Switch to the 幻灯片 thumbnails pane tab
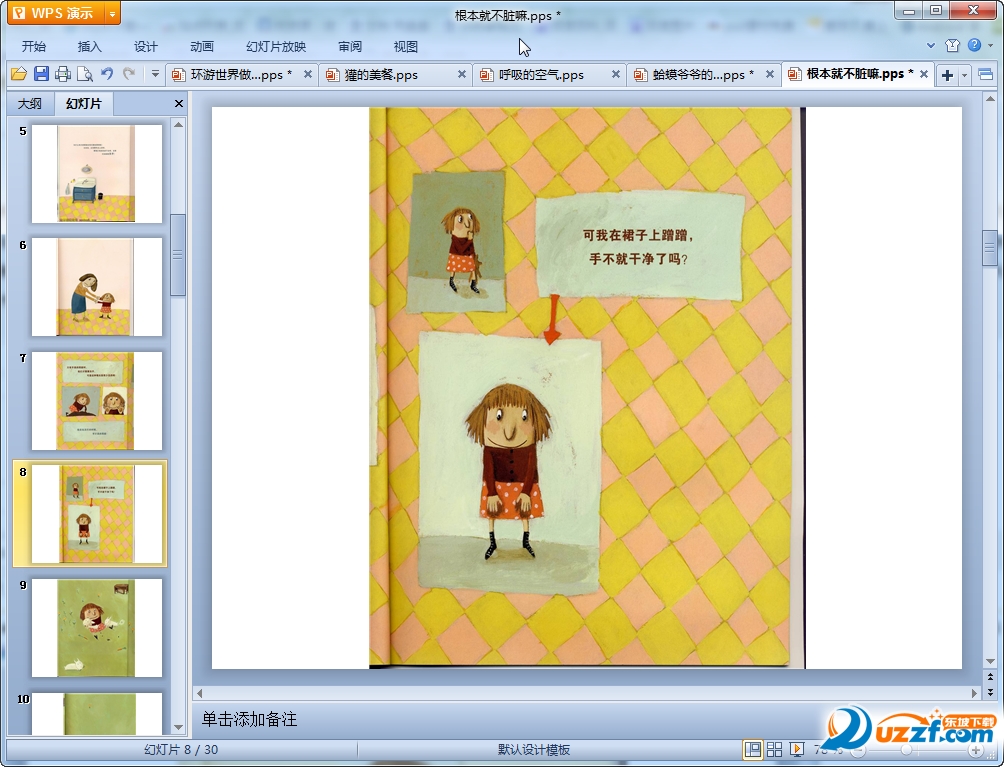Viewport: 1004px width, 767px height. click(x=83, y=103)
